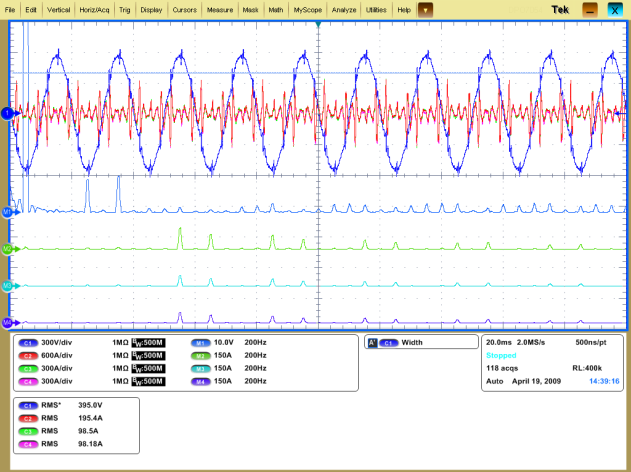Click the C2 RMS measurement badge
Viewport: 631px width, 472px height.
click(x=28, y=418)
